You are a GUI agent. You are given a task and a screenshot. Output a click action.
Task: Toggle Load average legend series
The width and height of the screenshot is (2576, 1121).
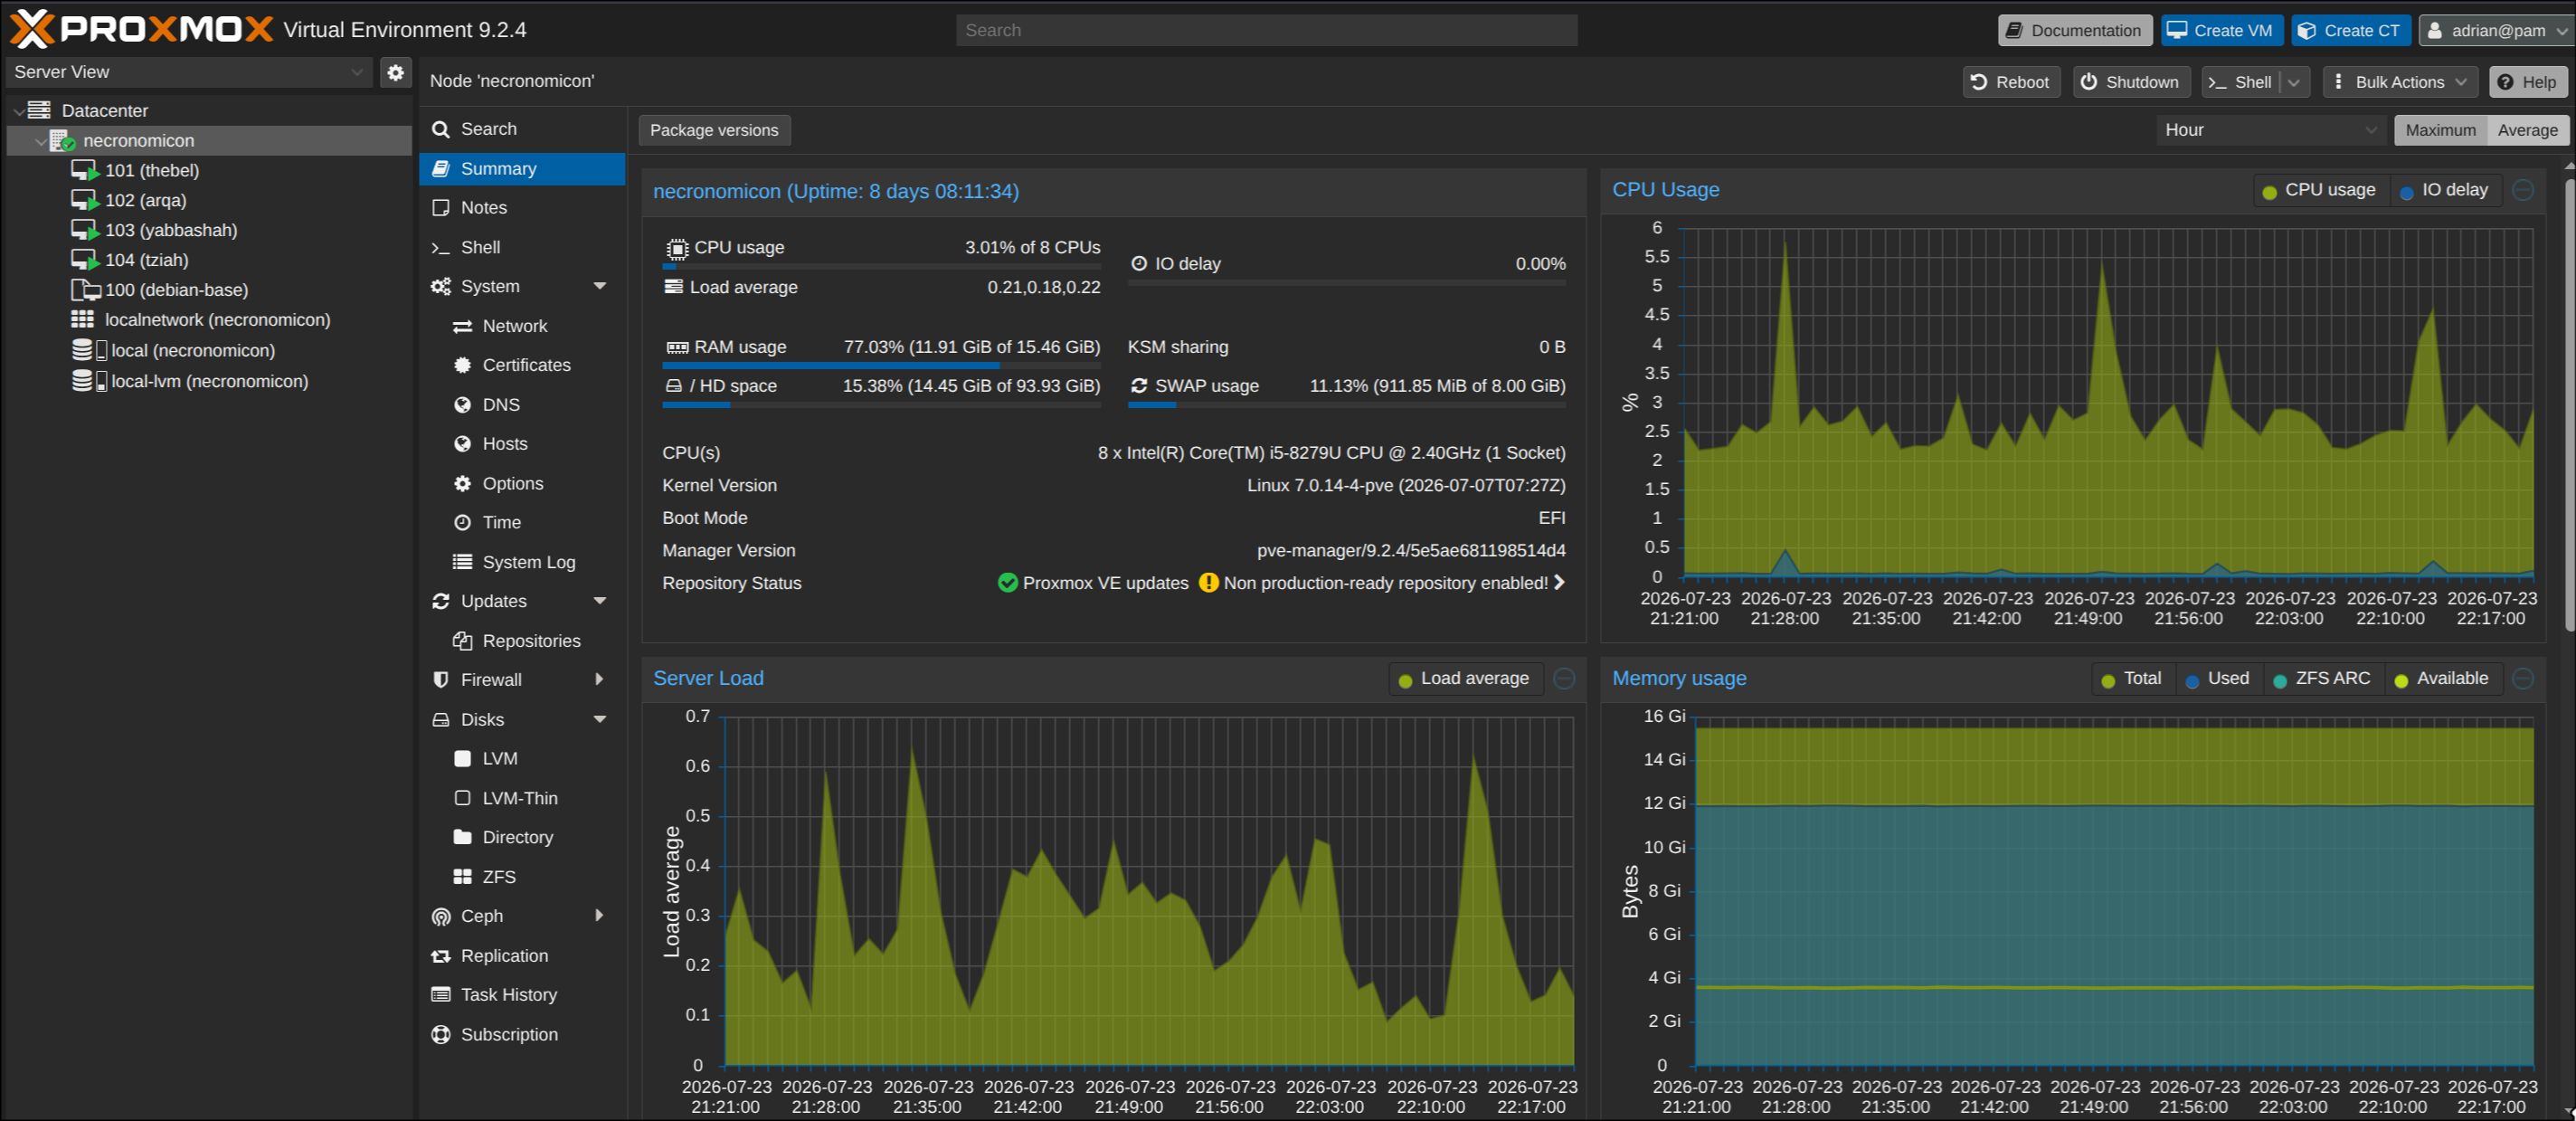(x=1464, y=679)
